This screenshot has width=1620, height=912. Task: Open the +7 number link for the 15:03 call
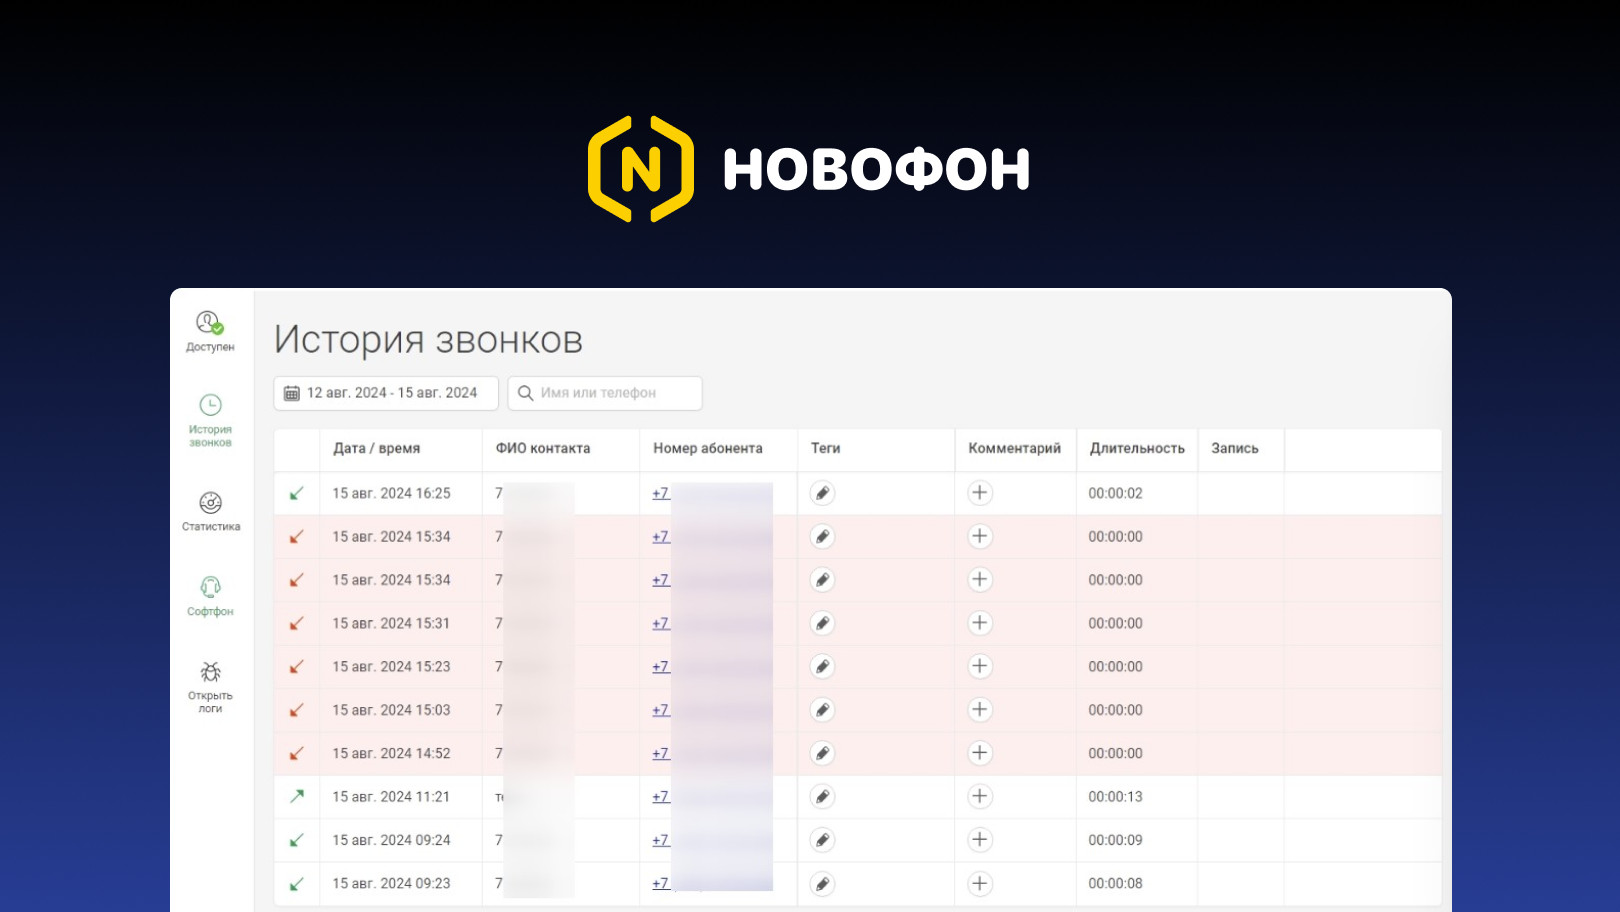pos(661,710)
